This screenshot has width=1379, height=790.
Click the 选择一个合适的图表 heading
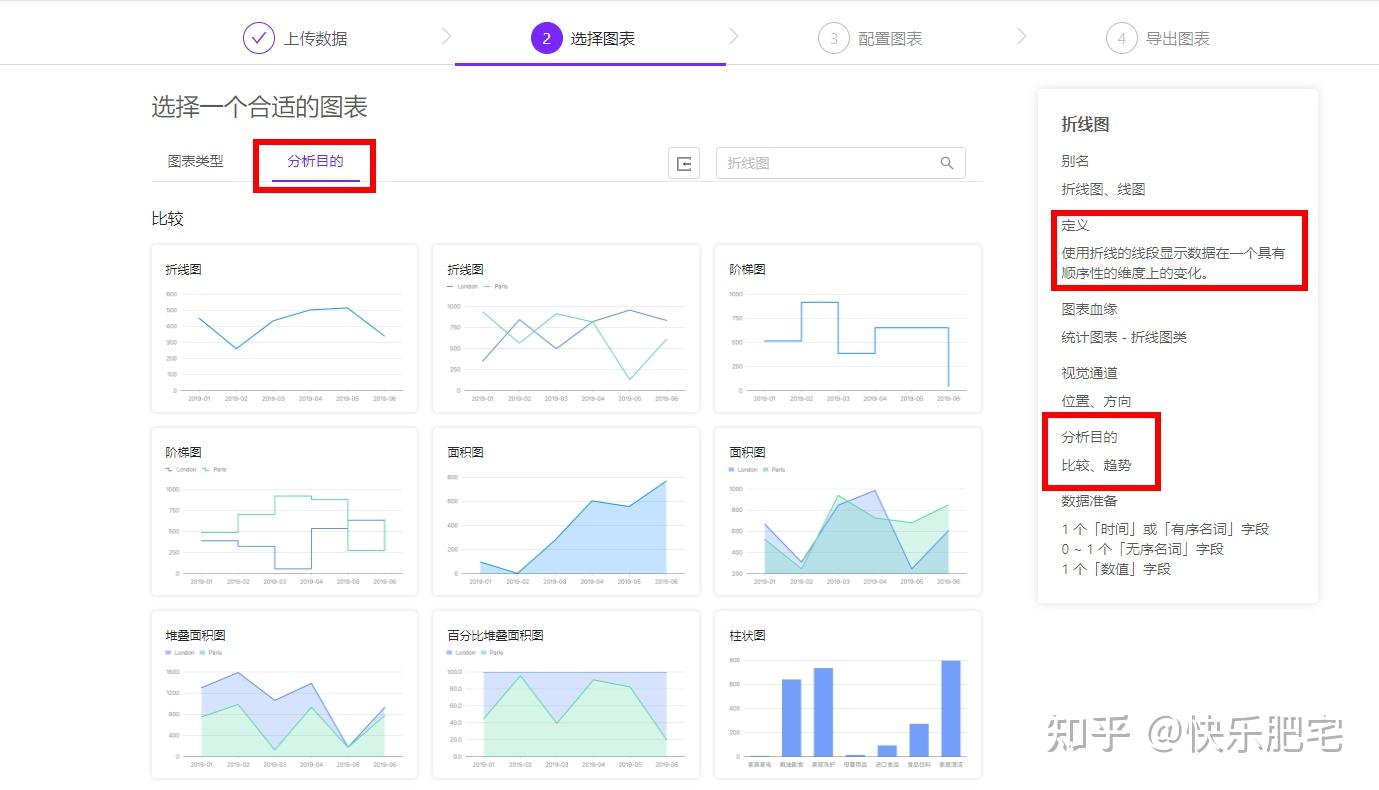pyautogui.click(x=260, y=107)
